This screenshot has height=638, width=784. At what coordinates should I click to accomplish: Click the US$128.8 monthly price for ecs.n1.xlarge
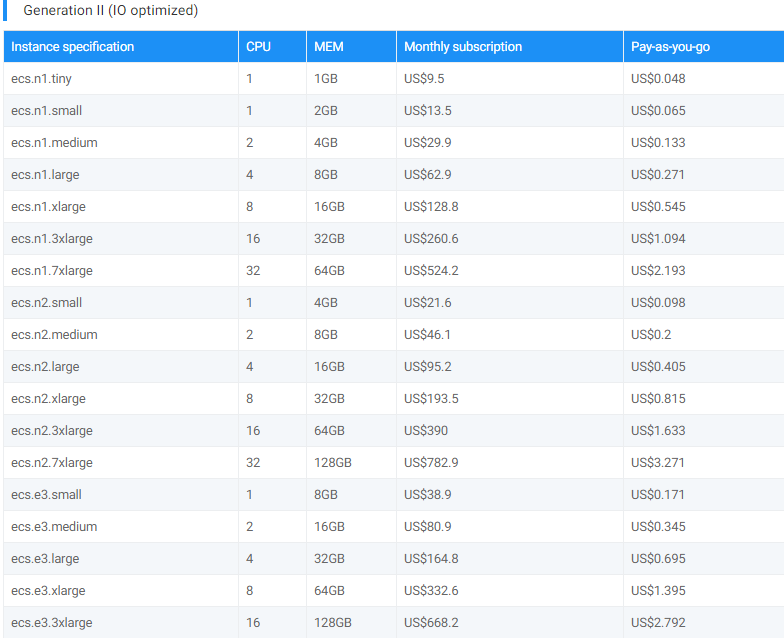431,206
